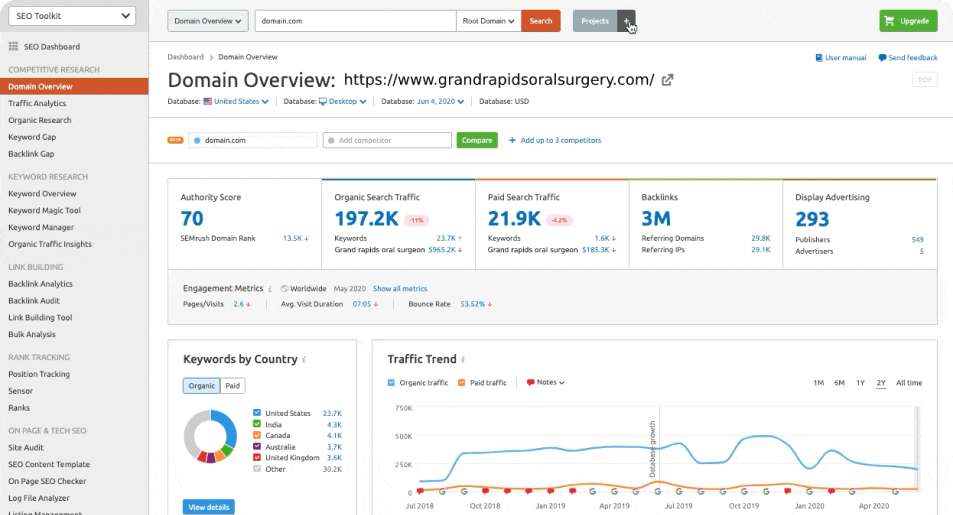Image resolution: width=953 pixels, height=515 pixels.
Task: Select the 6M time range
Action: pos(839,383)
